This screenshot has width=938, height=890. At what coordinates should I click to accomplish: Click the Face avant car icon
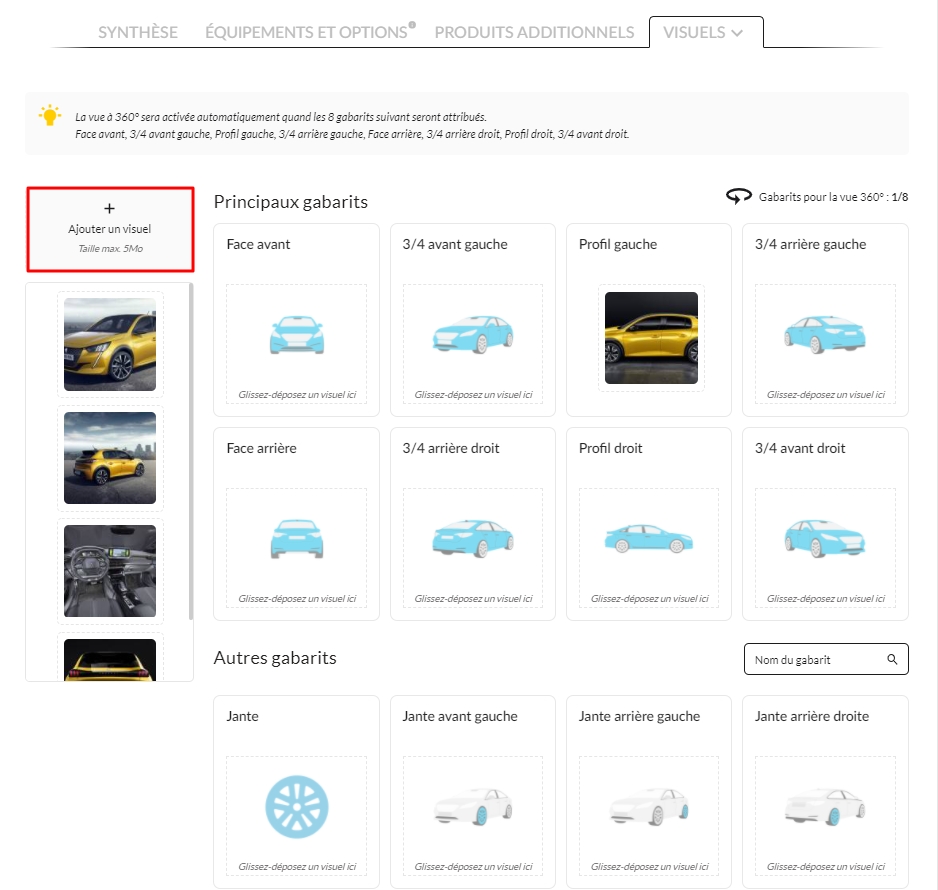(x=297, y=335)
